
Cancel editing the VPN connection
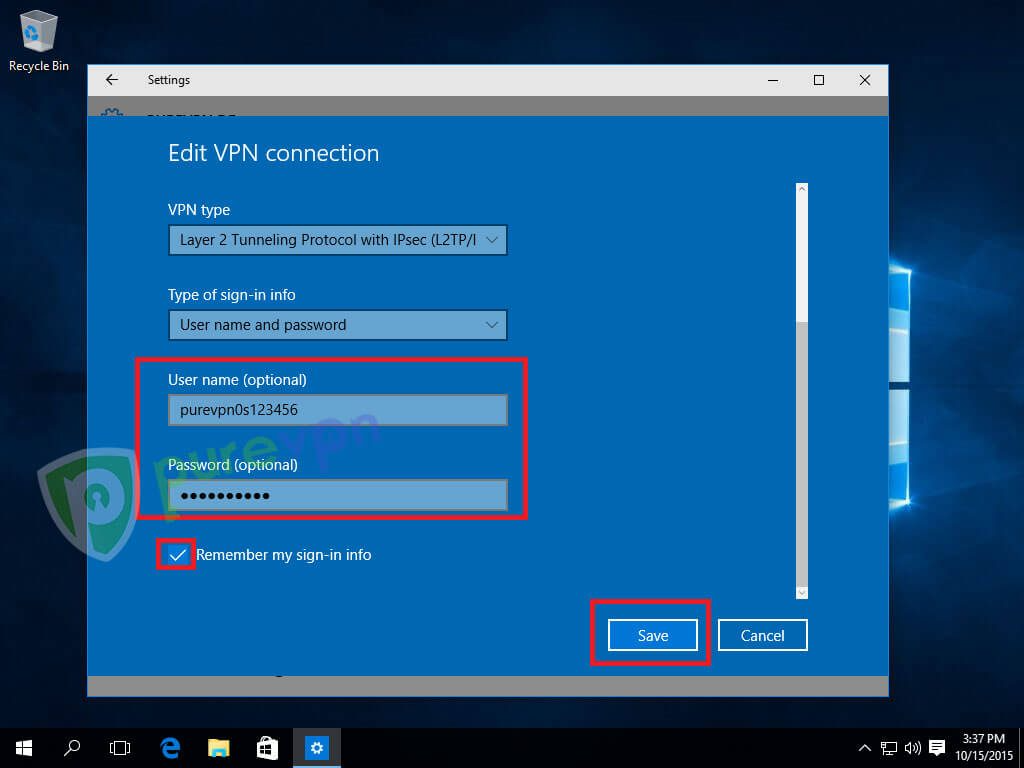click(x=762, y=635)
